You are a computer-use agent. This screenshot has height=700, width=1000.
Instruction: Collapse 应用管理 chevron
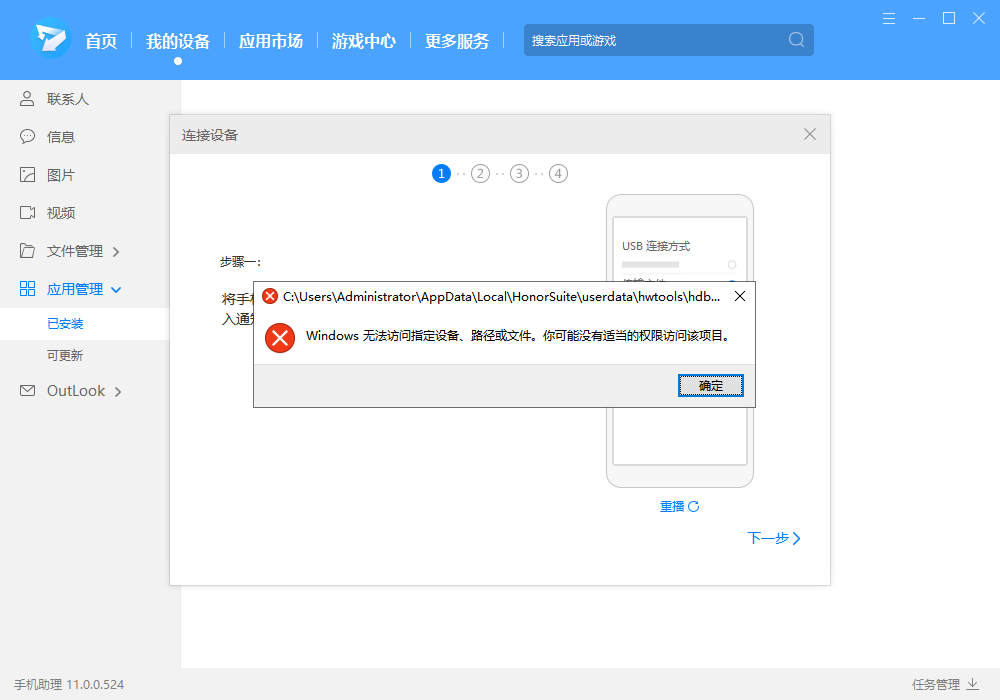click(x=116, y=290)
